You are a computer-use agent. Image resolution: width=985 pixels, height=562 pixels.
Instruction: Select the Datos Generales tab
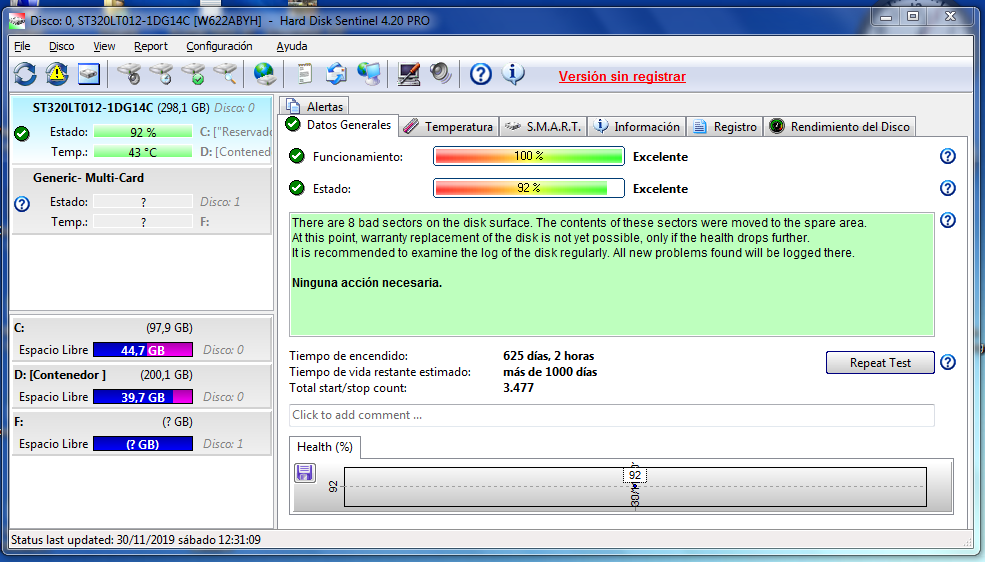click(x=338, y=124)
